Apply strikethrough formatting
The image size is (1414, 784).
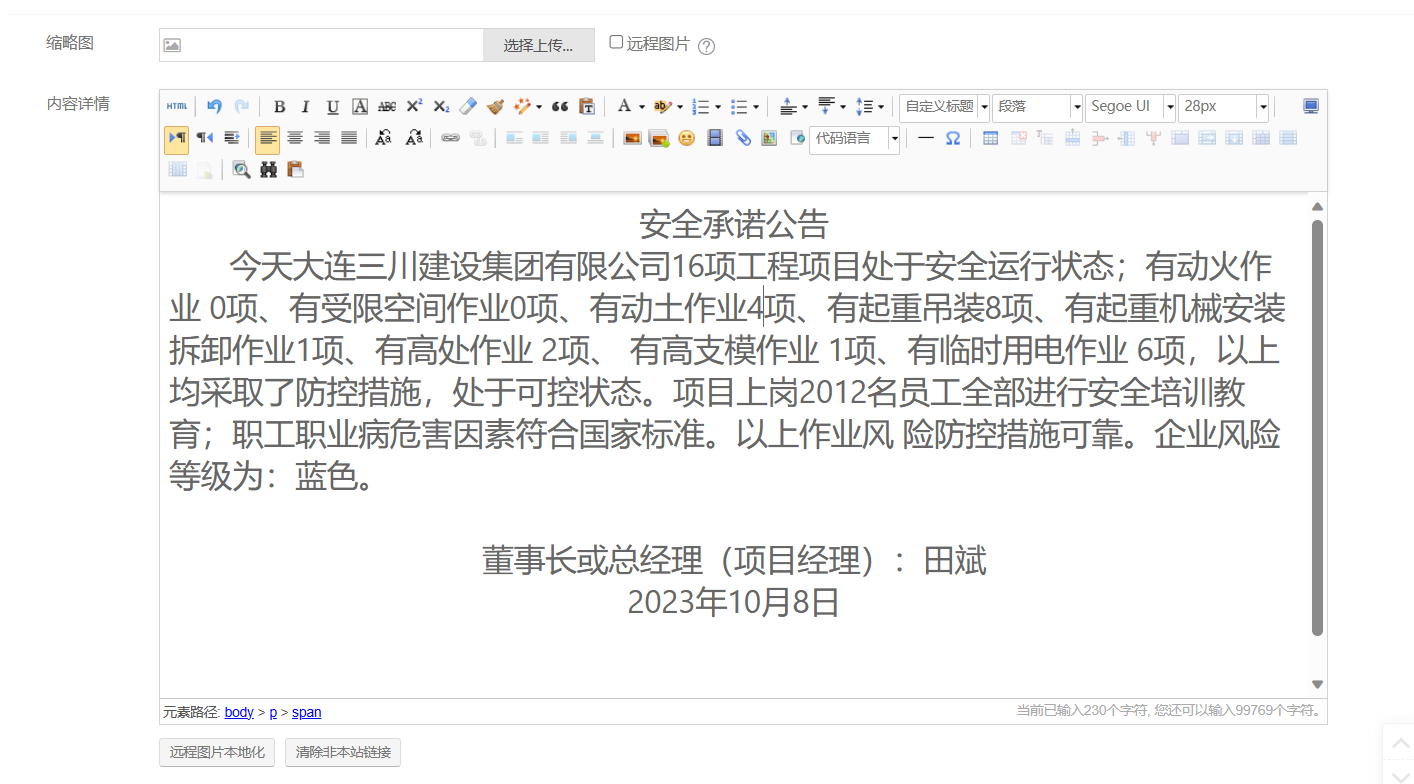coord(387,106)
